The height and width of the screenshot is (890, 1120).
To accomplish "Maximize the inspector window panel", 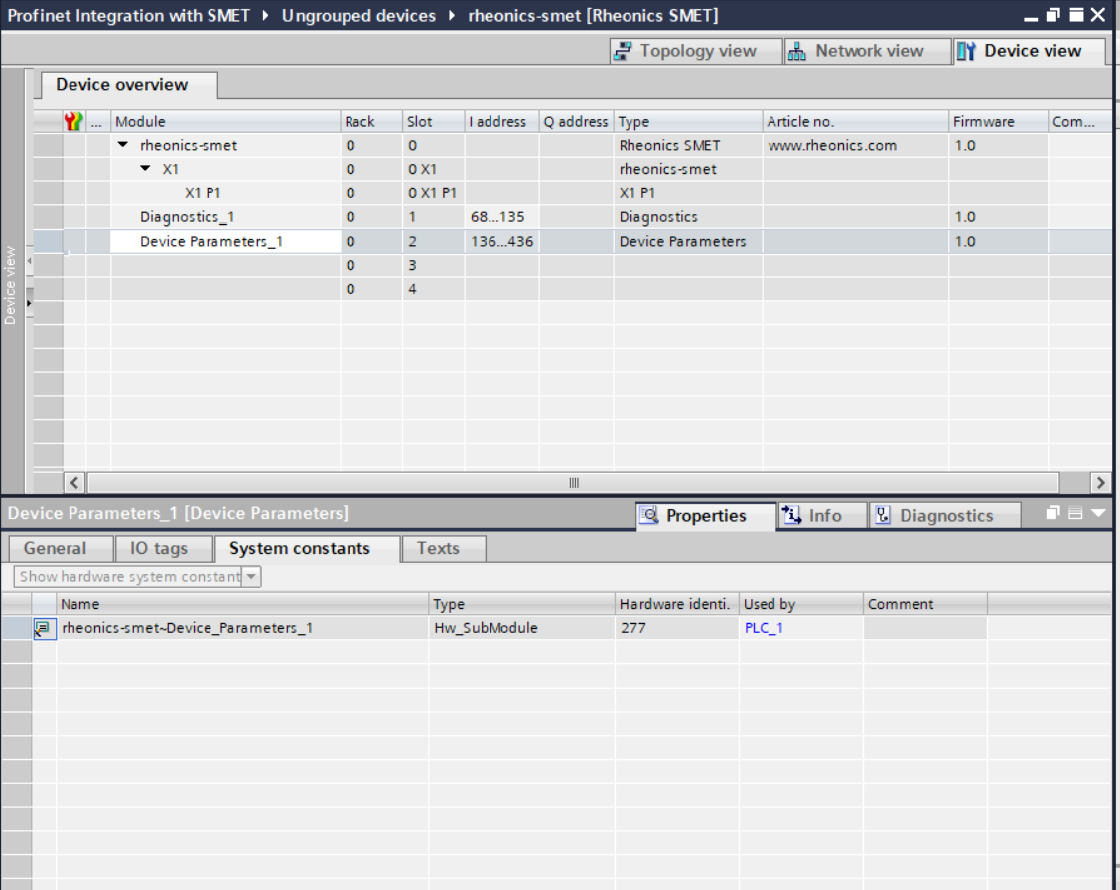I will pyautogui.click(x=1075, y=513).
